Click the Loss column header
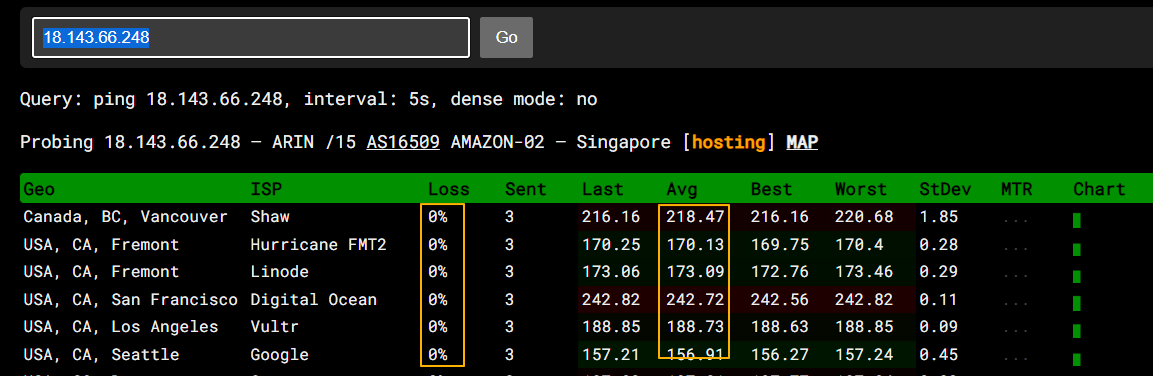 coord(449,189)
